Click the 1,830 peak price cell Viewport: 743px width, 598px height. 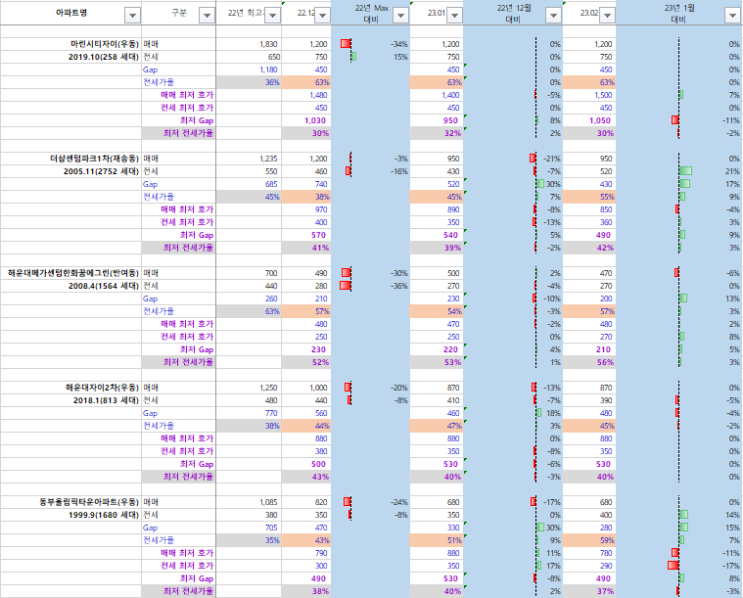coord(249,44)
